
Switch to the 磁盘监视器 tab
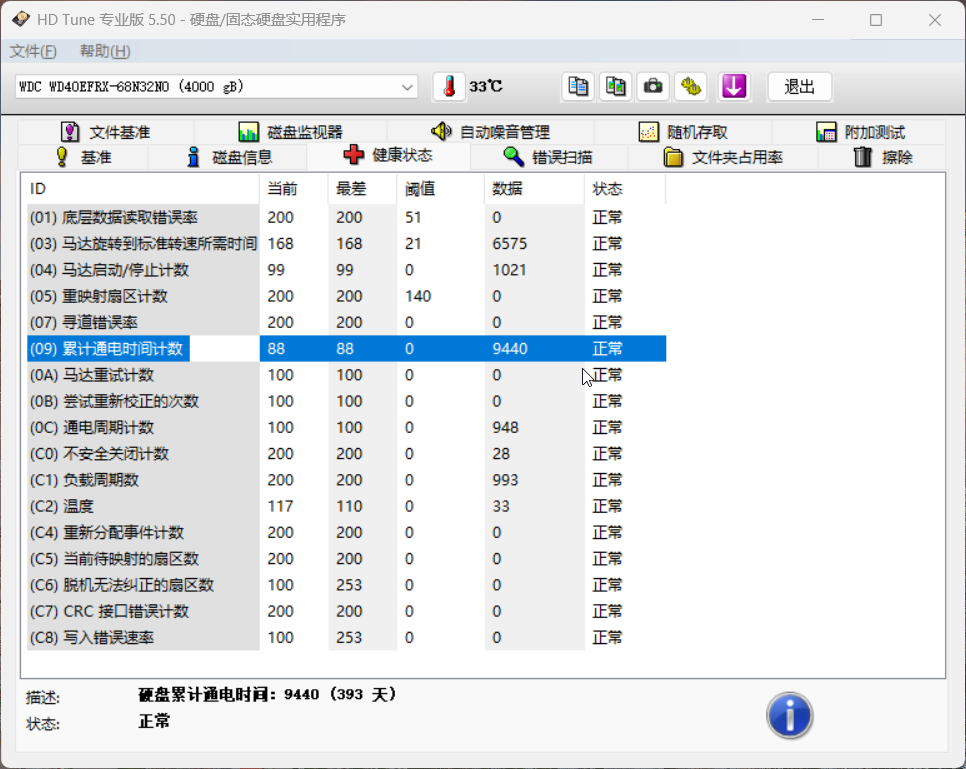pos(290,132)
